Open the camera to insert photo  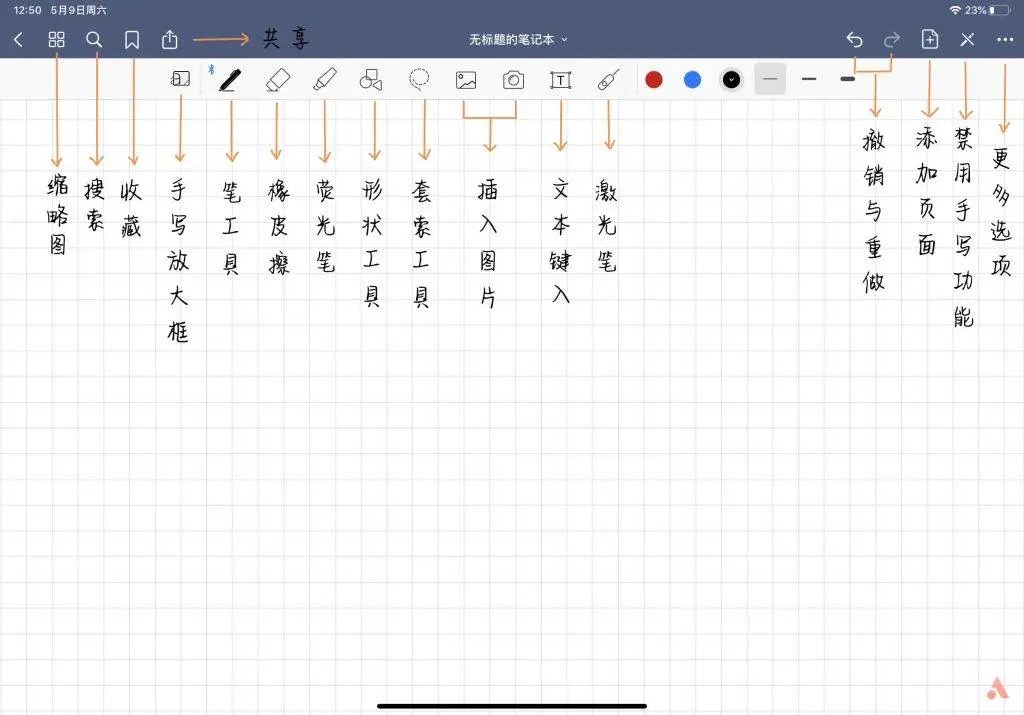[513, 80]
